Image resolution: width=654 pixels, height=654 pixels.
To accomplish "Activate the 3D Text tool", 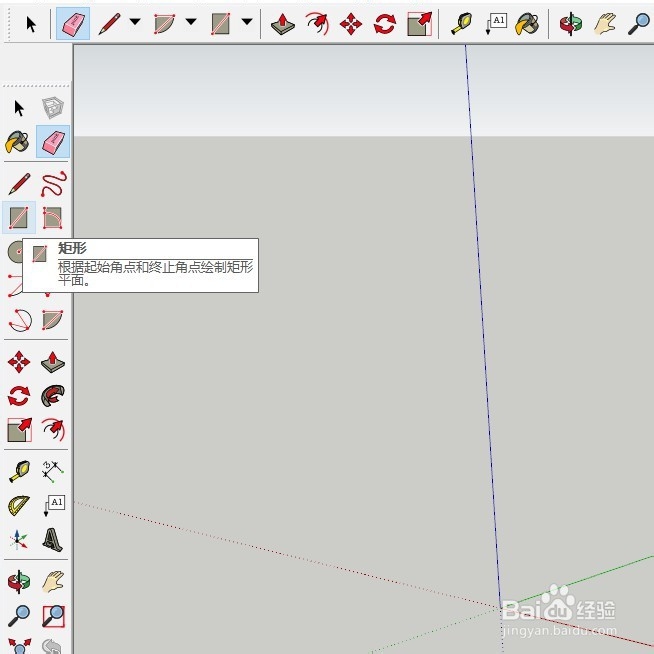I will pos(53,540).
